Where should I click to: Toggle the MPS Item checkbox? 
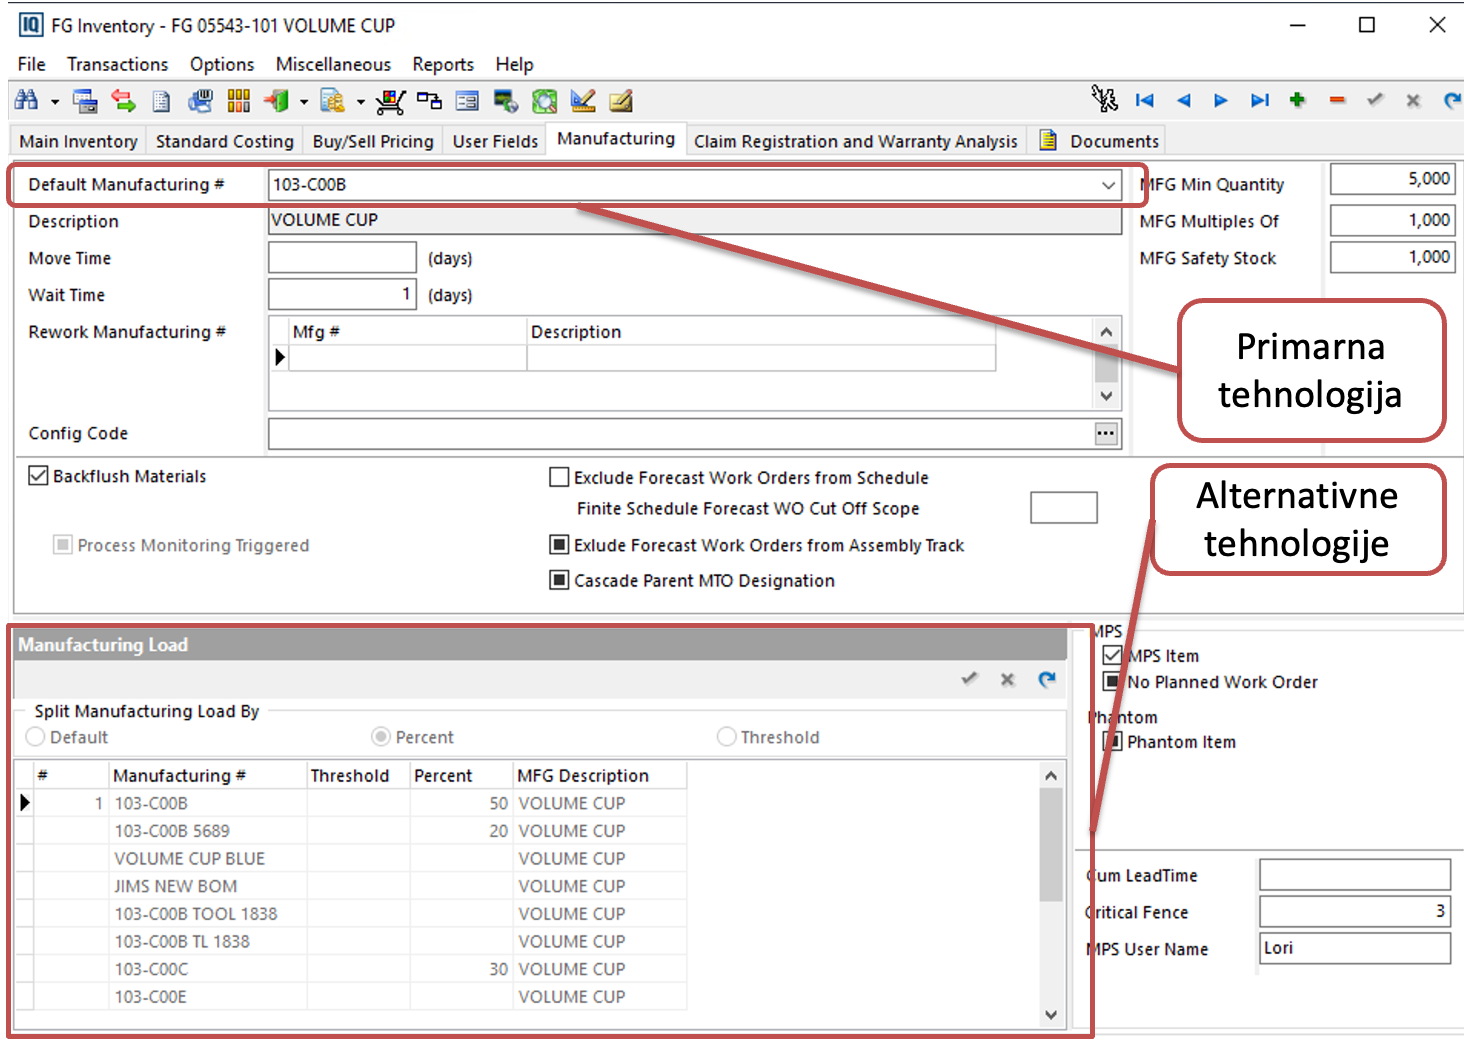[1111, 656]
